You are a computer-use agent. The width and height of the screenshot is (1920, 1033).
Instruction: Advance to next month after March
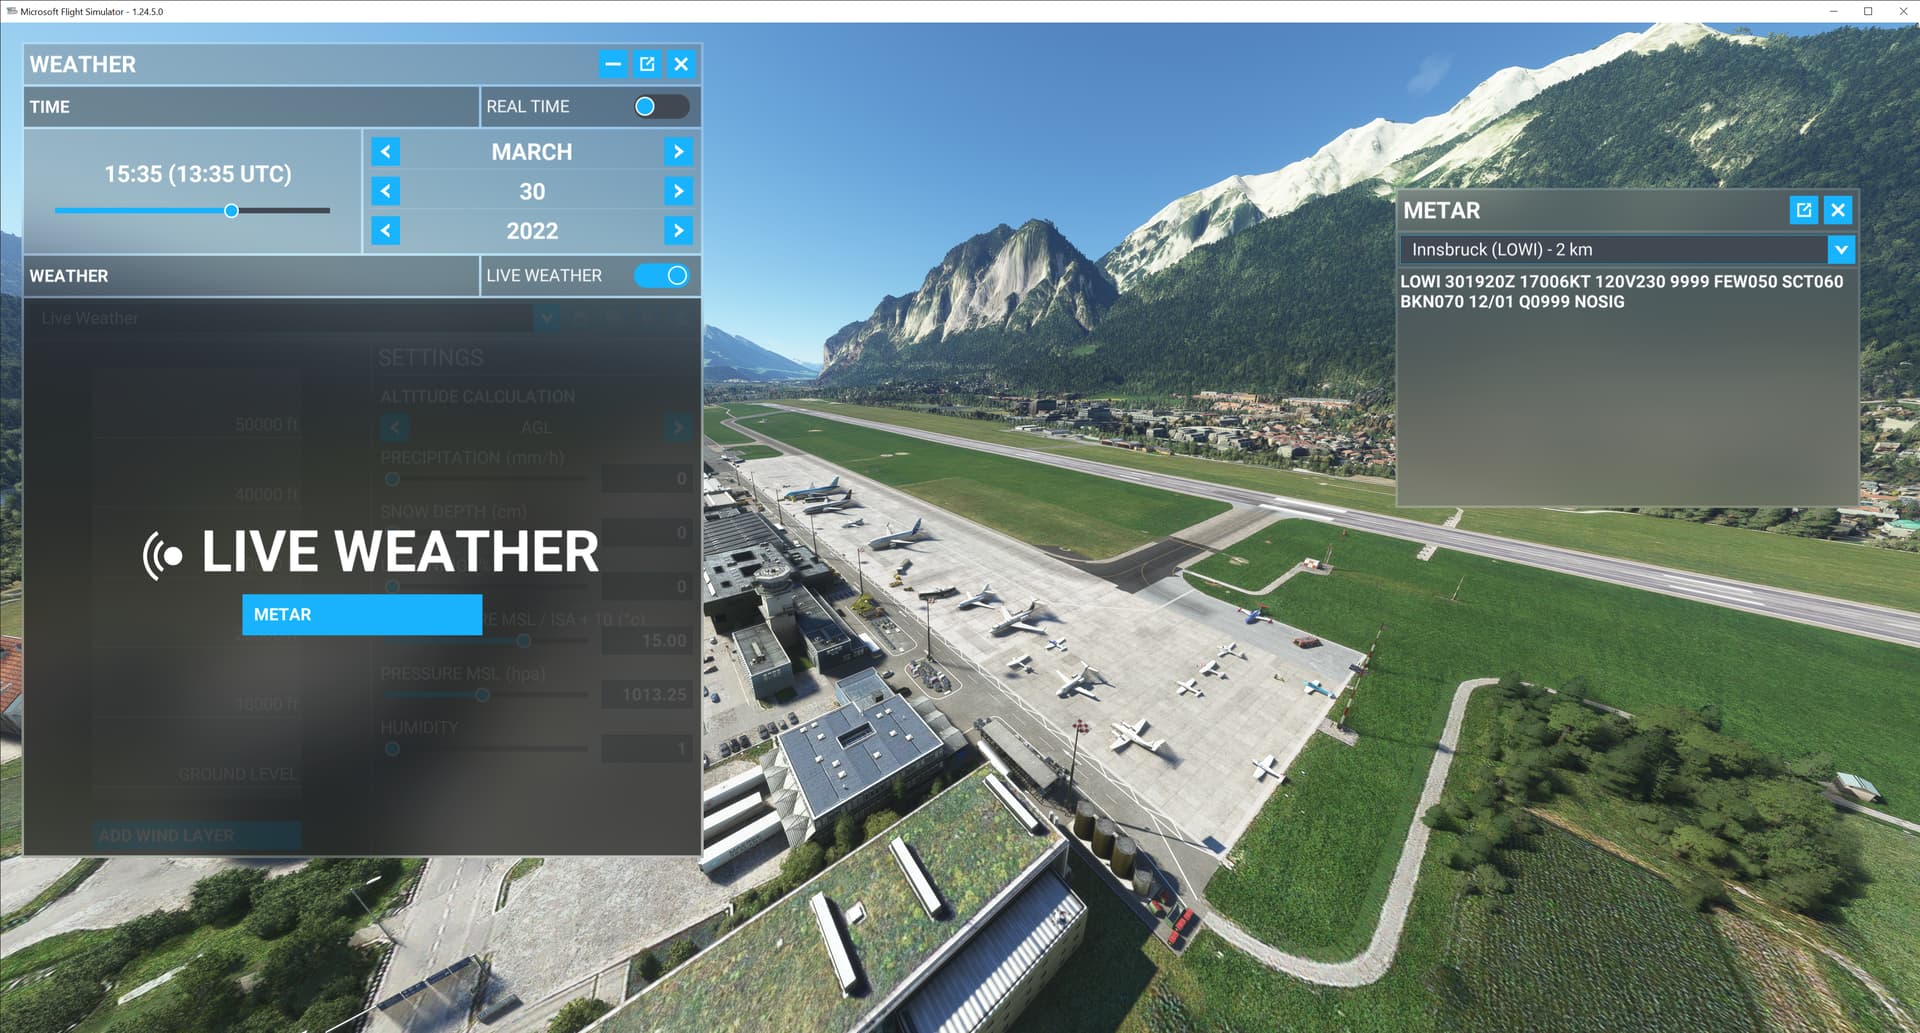point(678,152)
